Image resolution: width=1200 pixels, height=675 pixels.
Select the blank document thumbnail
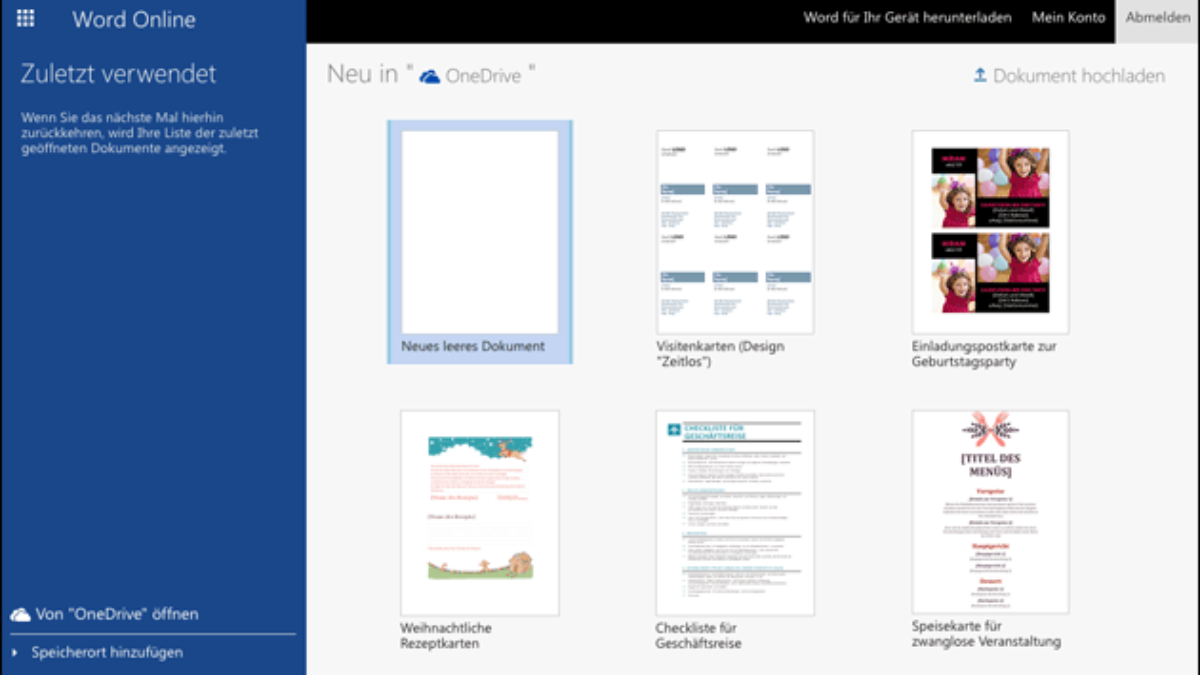[480, 231]
